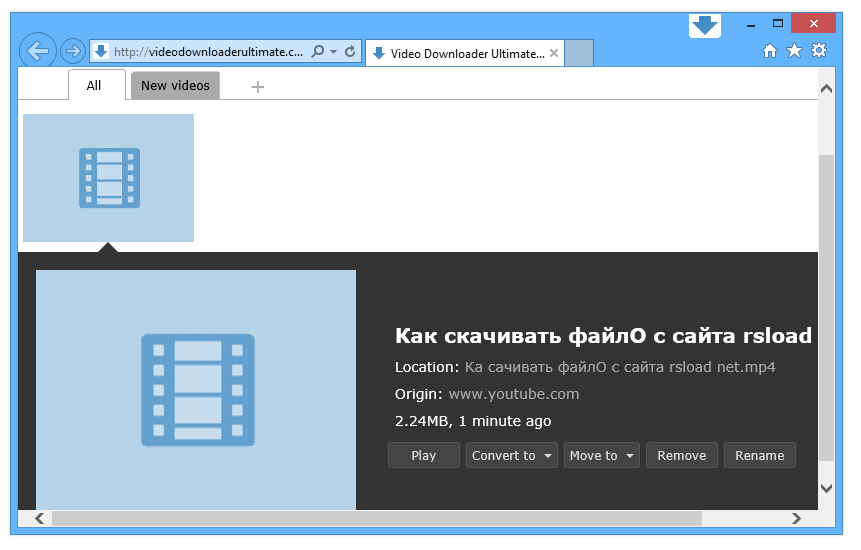Screen dimensions: 861x550
Task: Open the Video Downloader blue arrow toolbar button
Action: point(705,25)
